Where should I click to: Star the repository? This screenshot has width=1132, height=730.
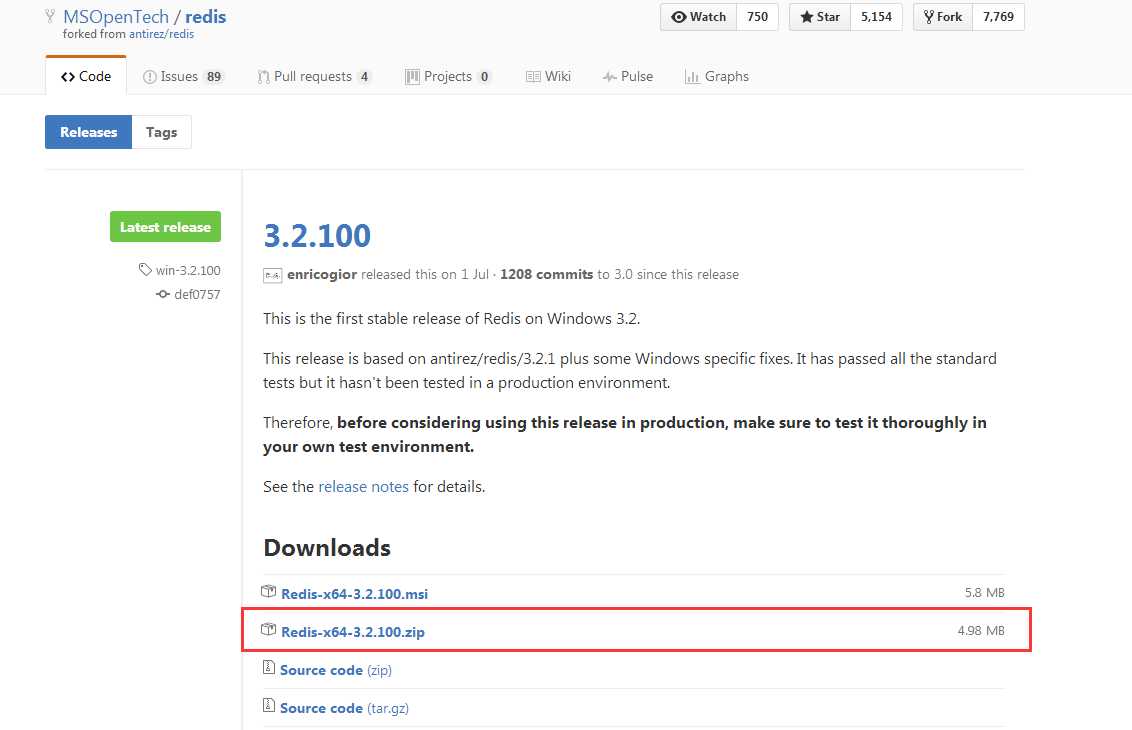pos(819,17)
